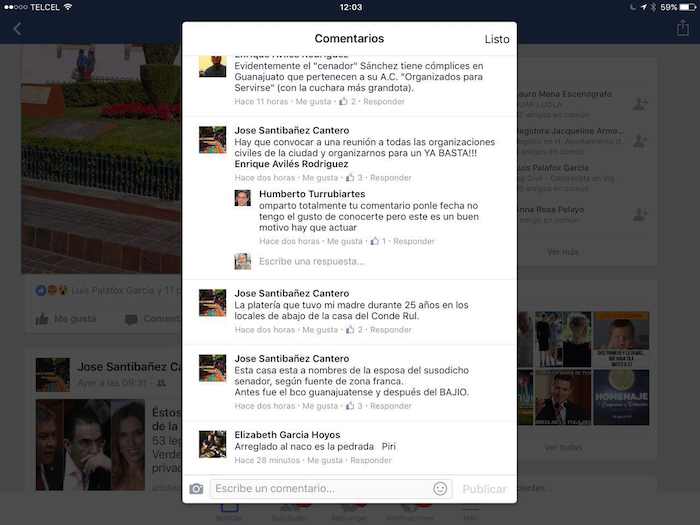This screenshot has height=525, width=700.
Task: Like Elizabeth Garcia Hoyos' comment via Me gusta
Action: click(325, 460)
